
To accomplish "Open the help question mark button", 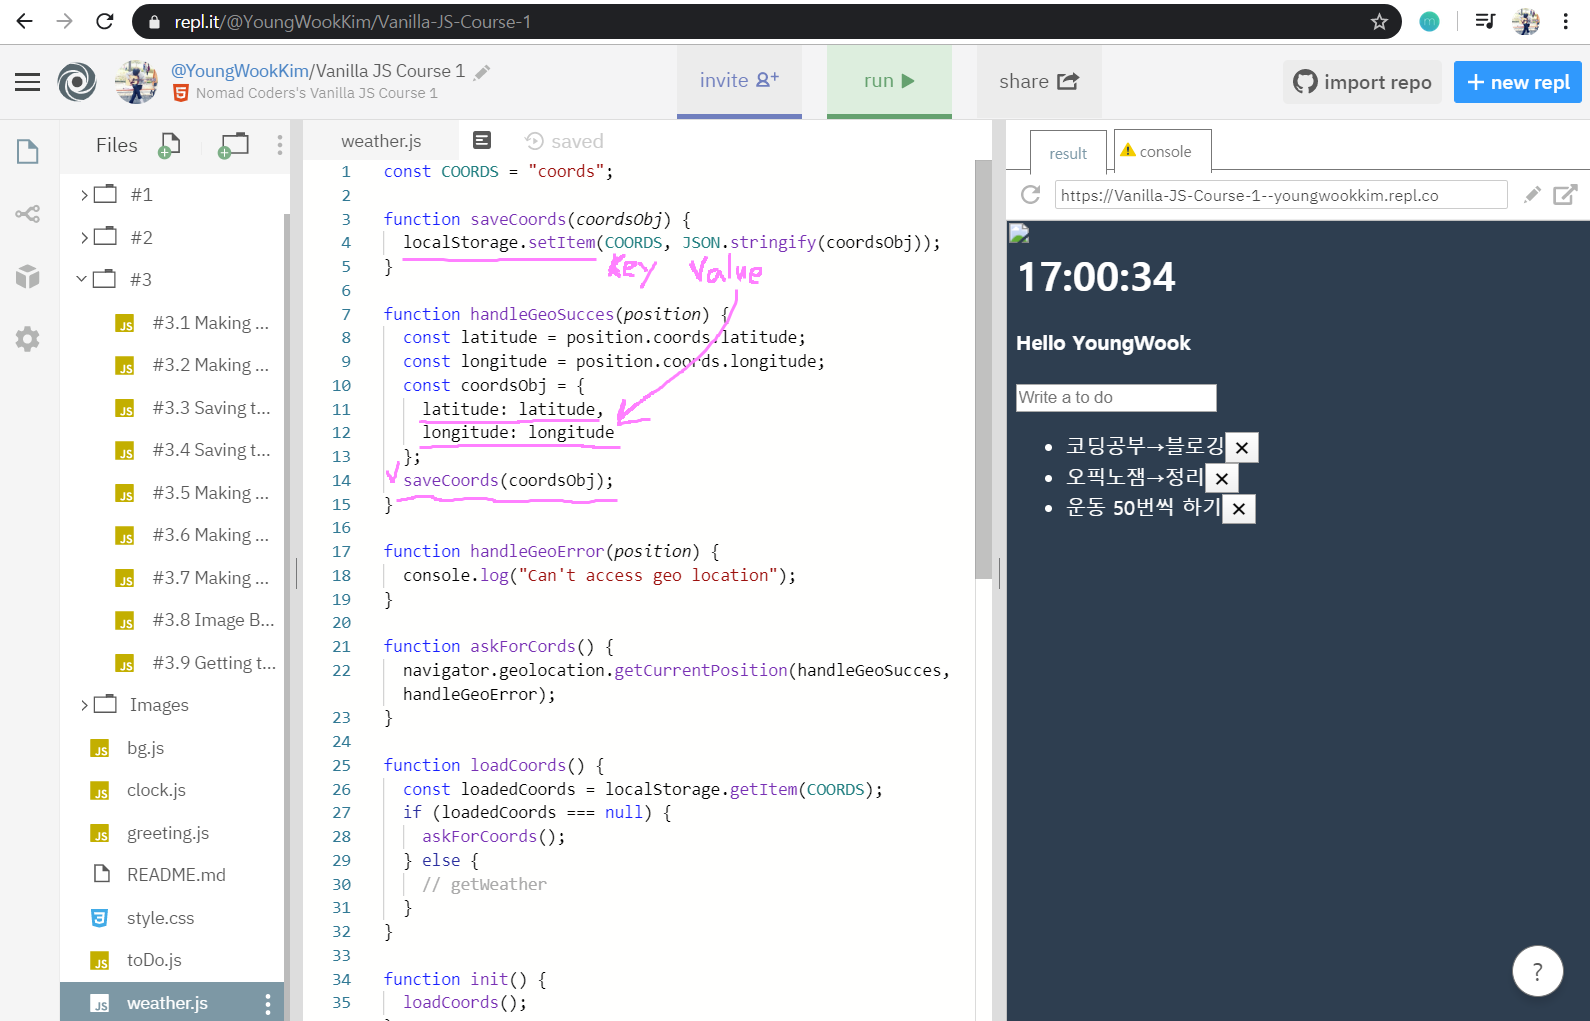I will pyautogui.click(x=1538, y=971).
